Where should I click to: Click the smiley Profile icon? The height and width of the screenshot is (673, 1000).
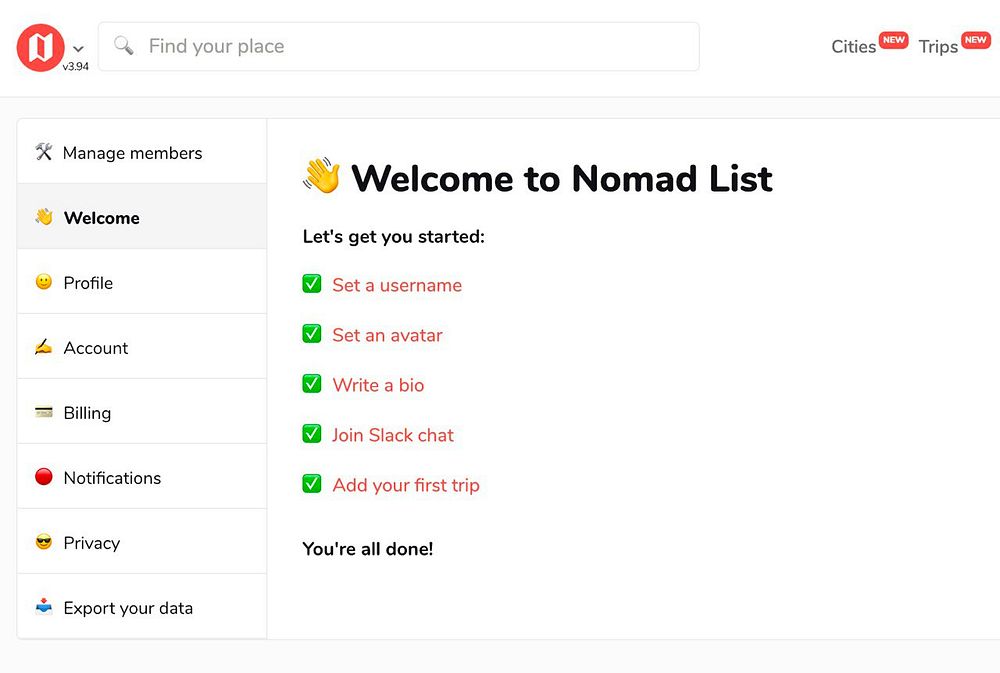pos(43,282)
